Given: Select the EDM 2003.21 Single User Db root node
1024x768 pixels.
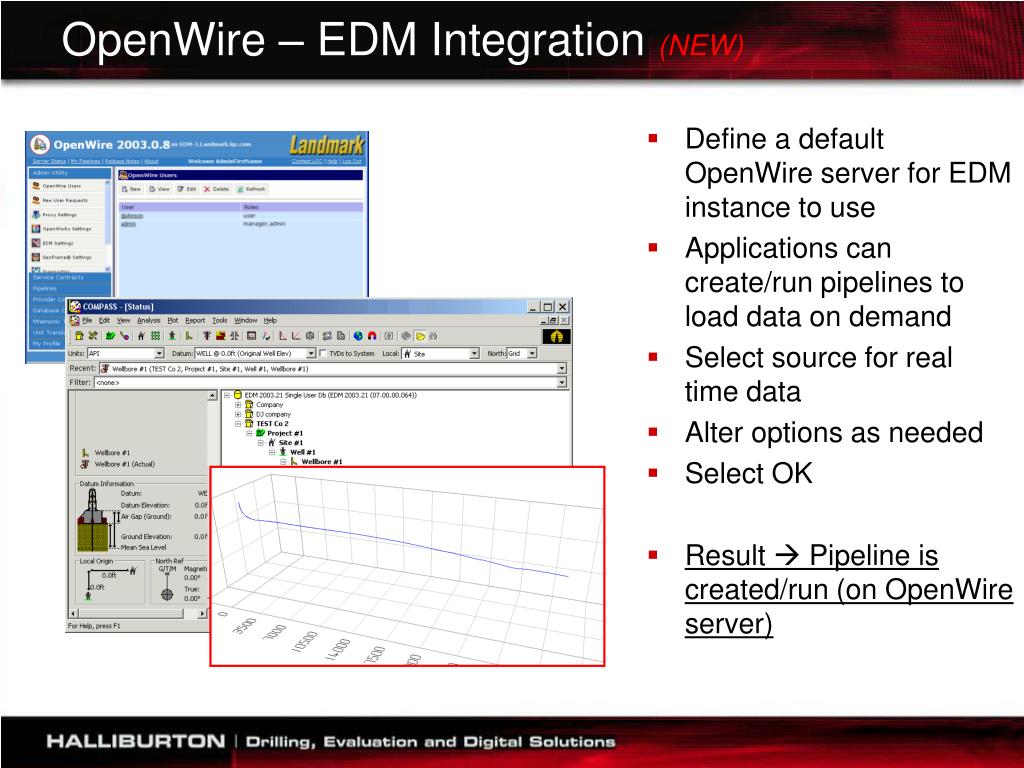Looking at the screenshot, I should pyautogui.click(x=330, y=395).
